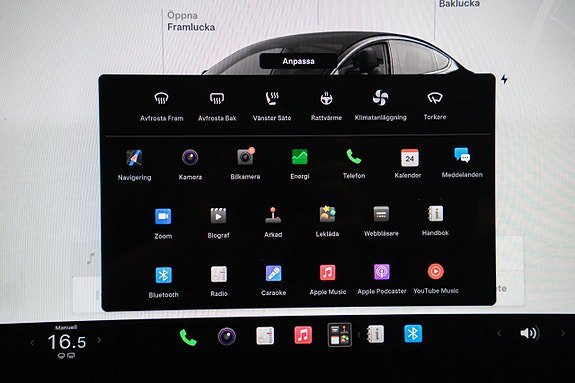Image resolution: width=575 pixels, height=383 pixels.
Task: Decrease temperature with left arrow
Action: point(32,343)
